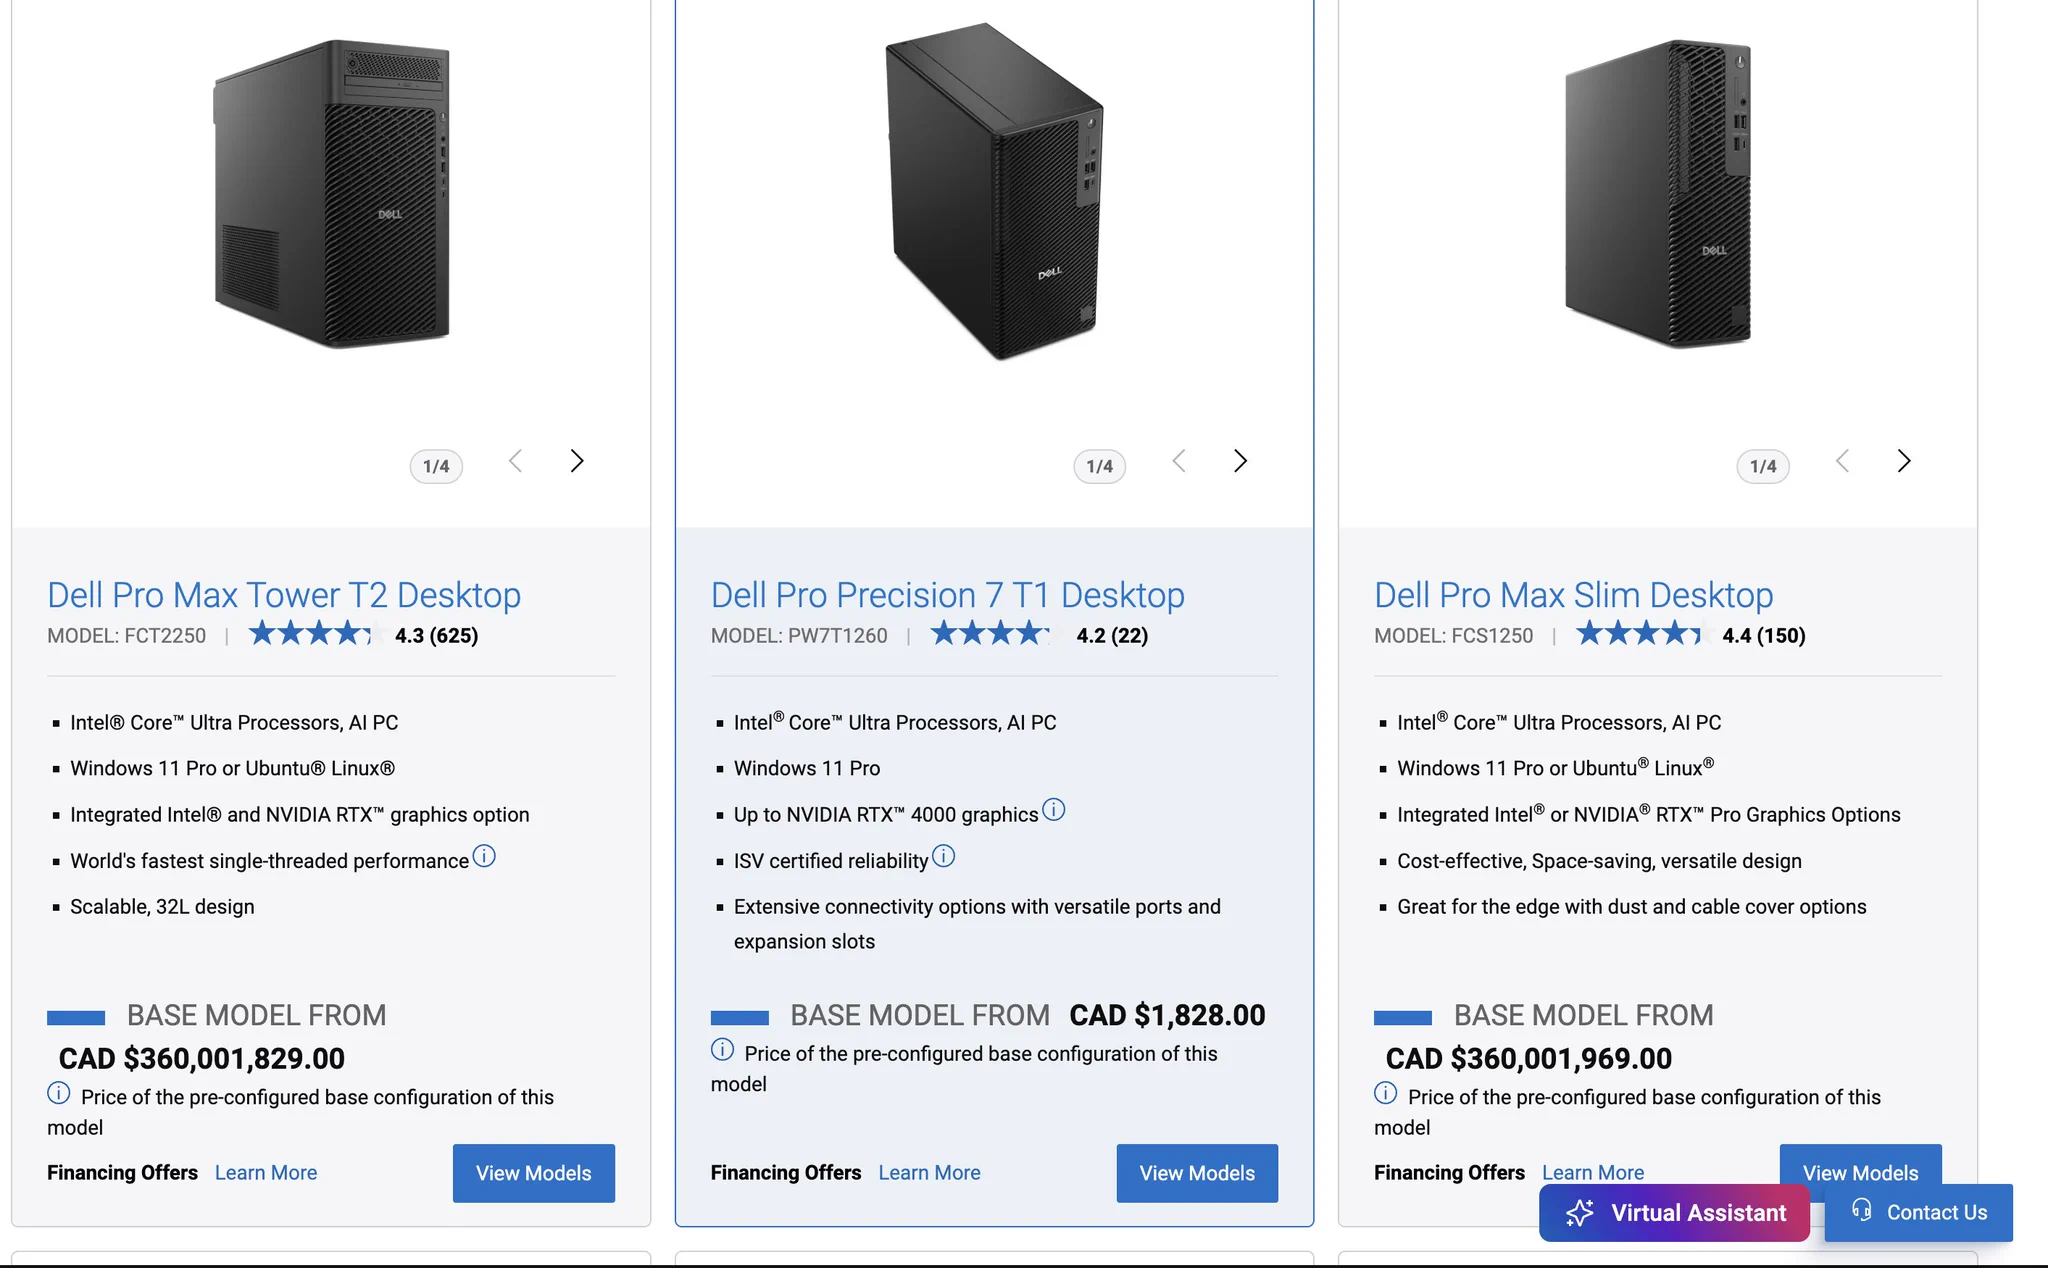Image resolution: width=2048 pixels, height=1268 pixels.
Task: Advance Precision 7 T1 image carousel forward
Action: pos(1240,461)
